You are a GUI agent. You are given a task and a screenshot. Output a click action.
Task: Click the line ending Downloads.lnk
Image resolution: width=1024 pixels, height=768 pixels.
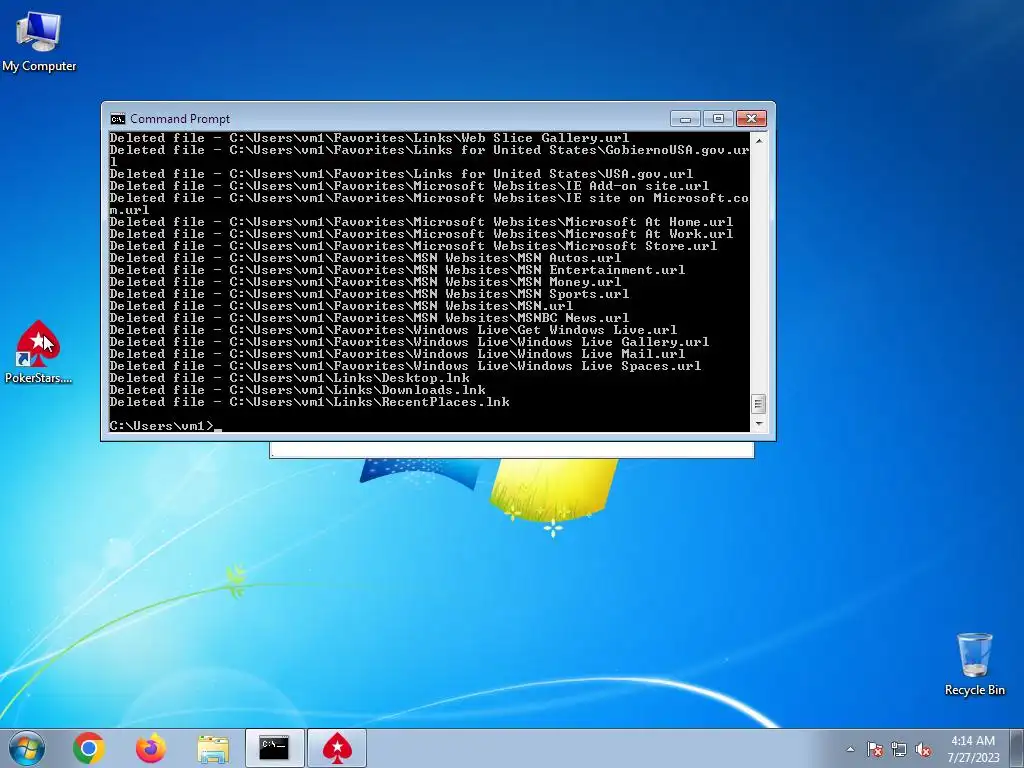(298, 390)
